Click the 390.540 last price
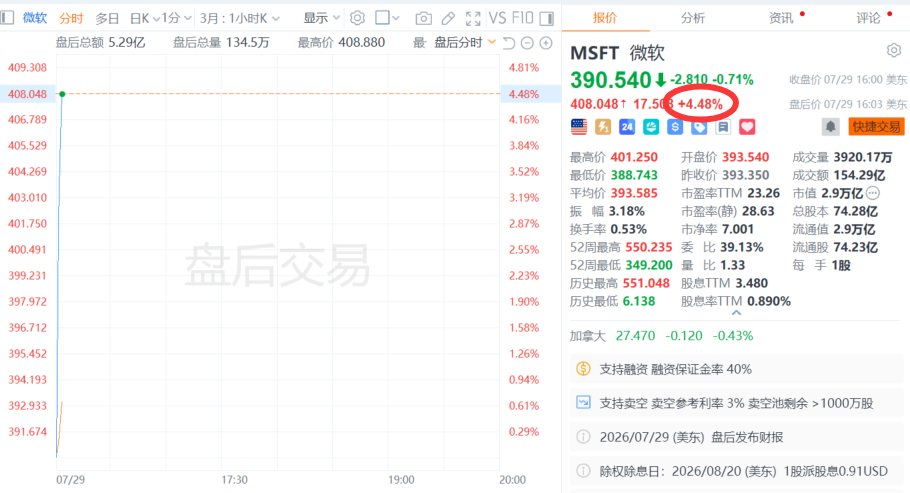Screen dimensions: 910x493 point(611,80)
